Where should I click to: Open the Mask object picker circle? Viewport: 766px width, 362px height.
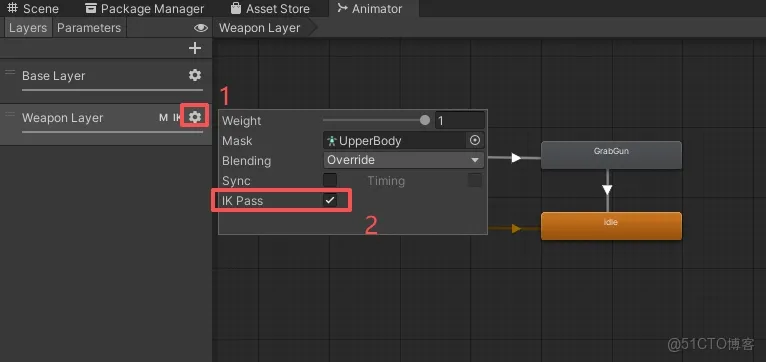pyautogui.click(x=475, y=141)
